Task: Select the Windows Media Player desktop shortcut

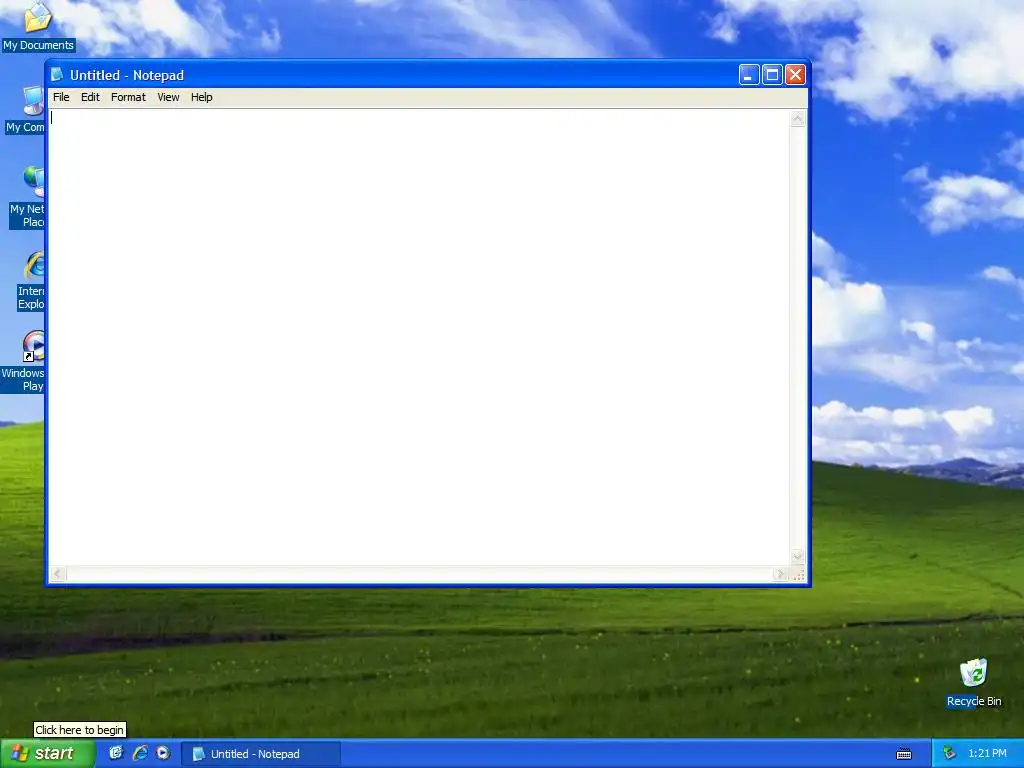Action: 24,361
